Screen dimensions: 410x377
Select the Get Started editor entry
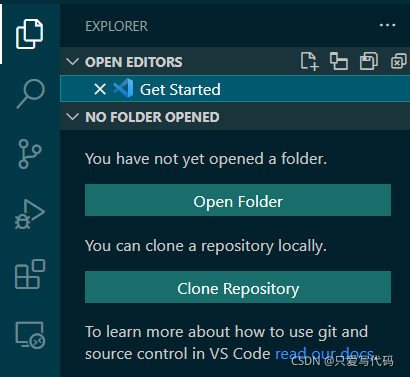(235, 89)
